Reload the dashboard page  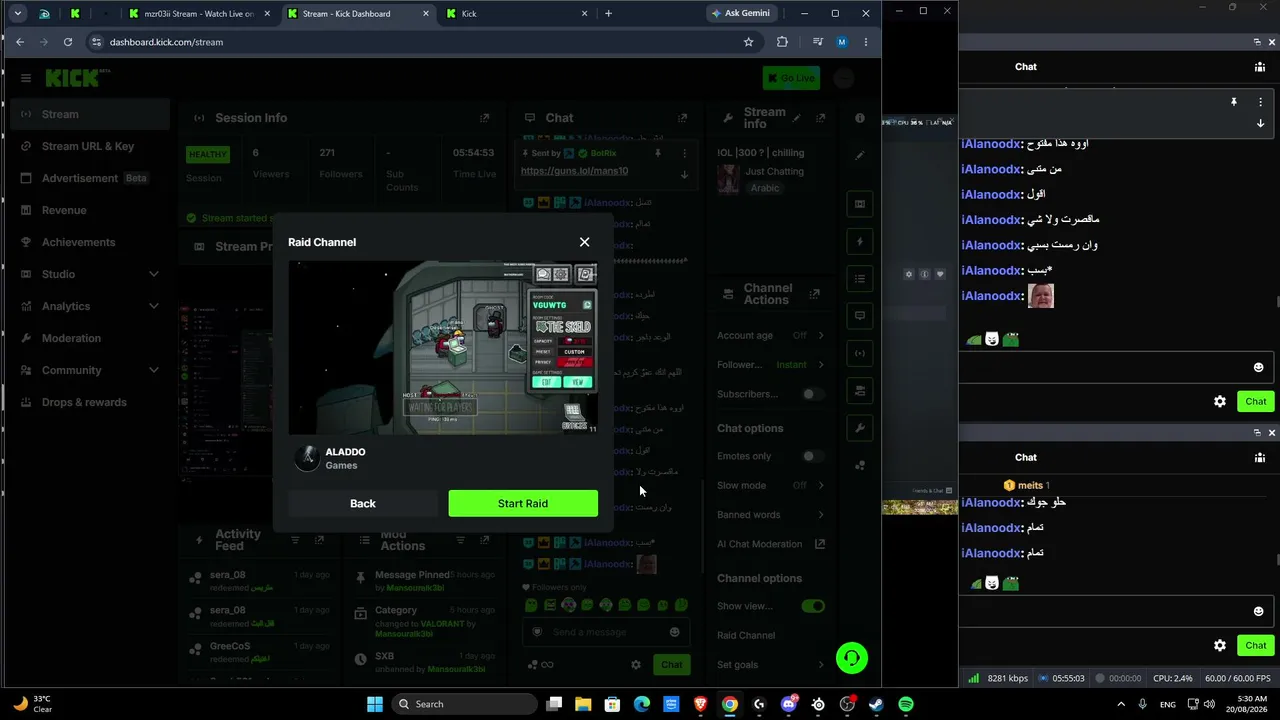68,42
